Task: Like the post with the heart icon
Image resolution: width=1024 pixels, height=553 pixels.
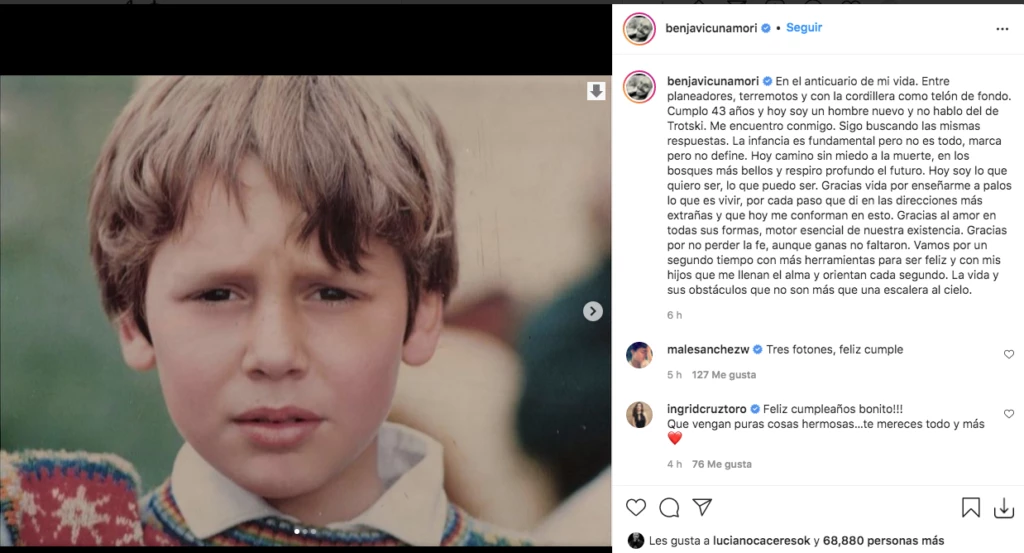Action: (x=636, y=508)
